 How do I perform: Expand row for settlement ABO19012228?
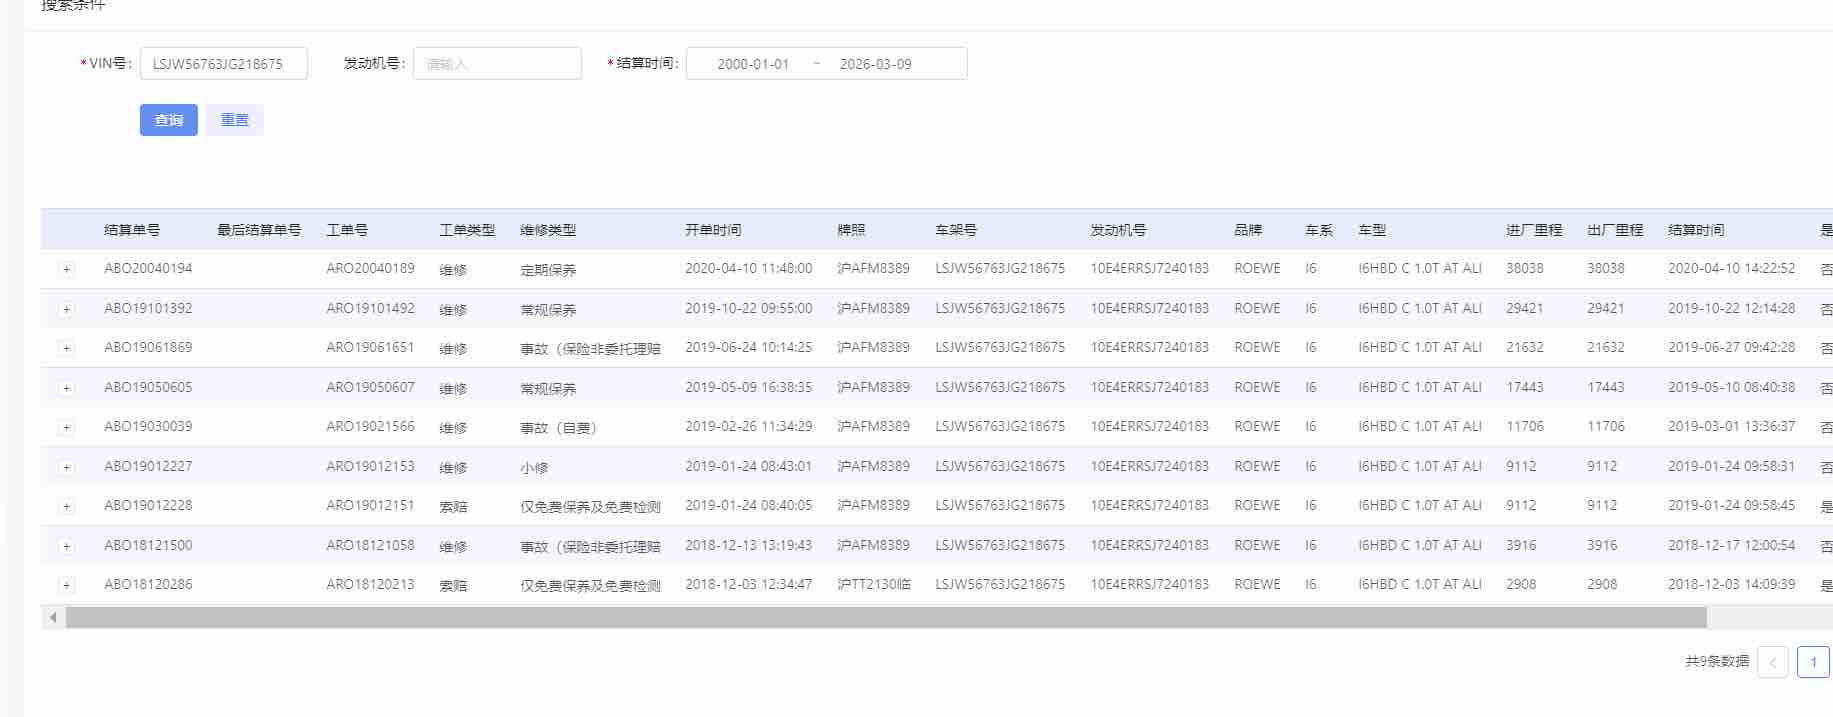[x=66, y=506]
